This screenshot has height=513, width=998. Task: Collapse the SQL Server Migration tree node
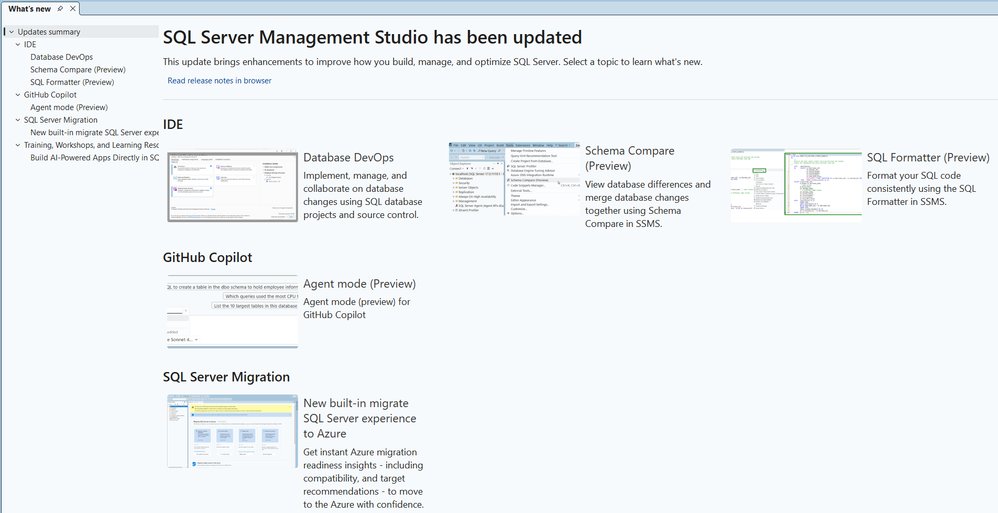(x=18, y=120)
